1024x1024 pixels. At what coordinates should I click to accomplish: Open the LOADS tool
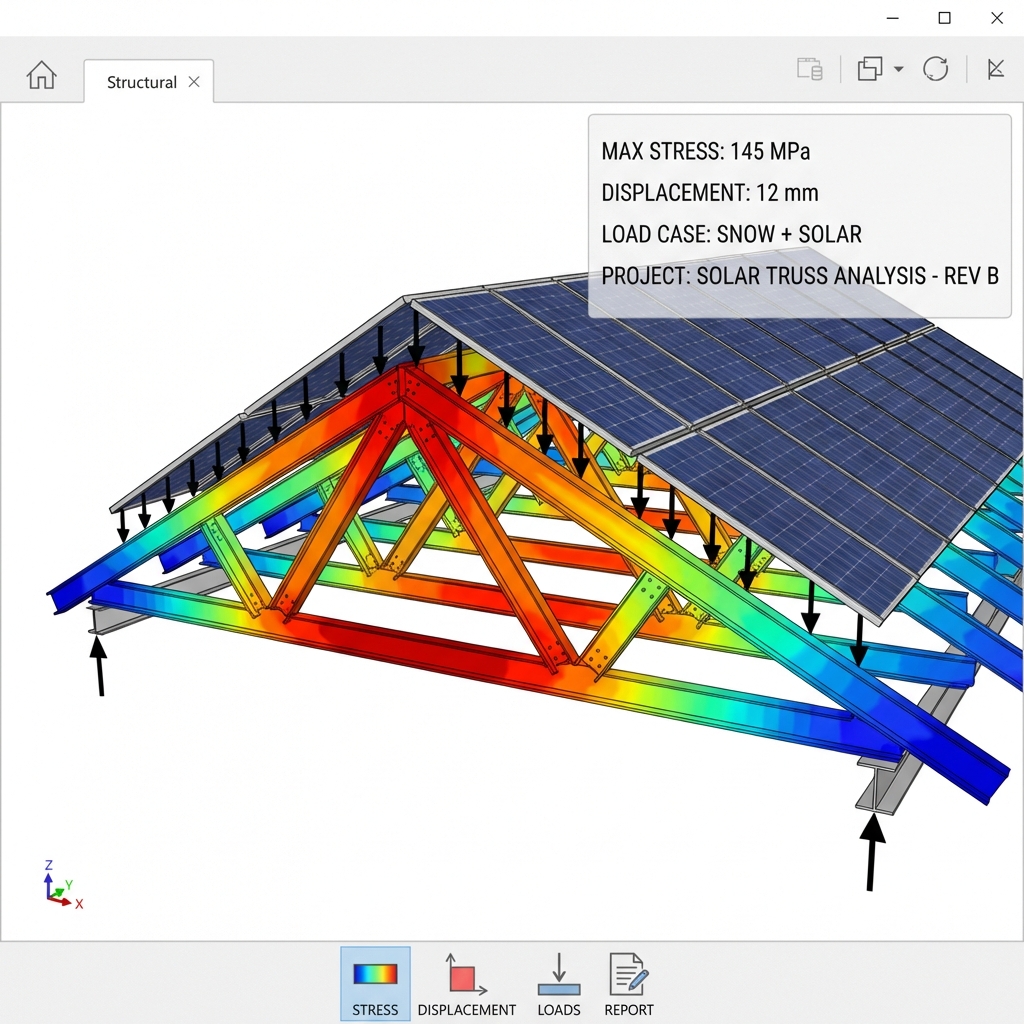click(x=559, y=984)
